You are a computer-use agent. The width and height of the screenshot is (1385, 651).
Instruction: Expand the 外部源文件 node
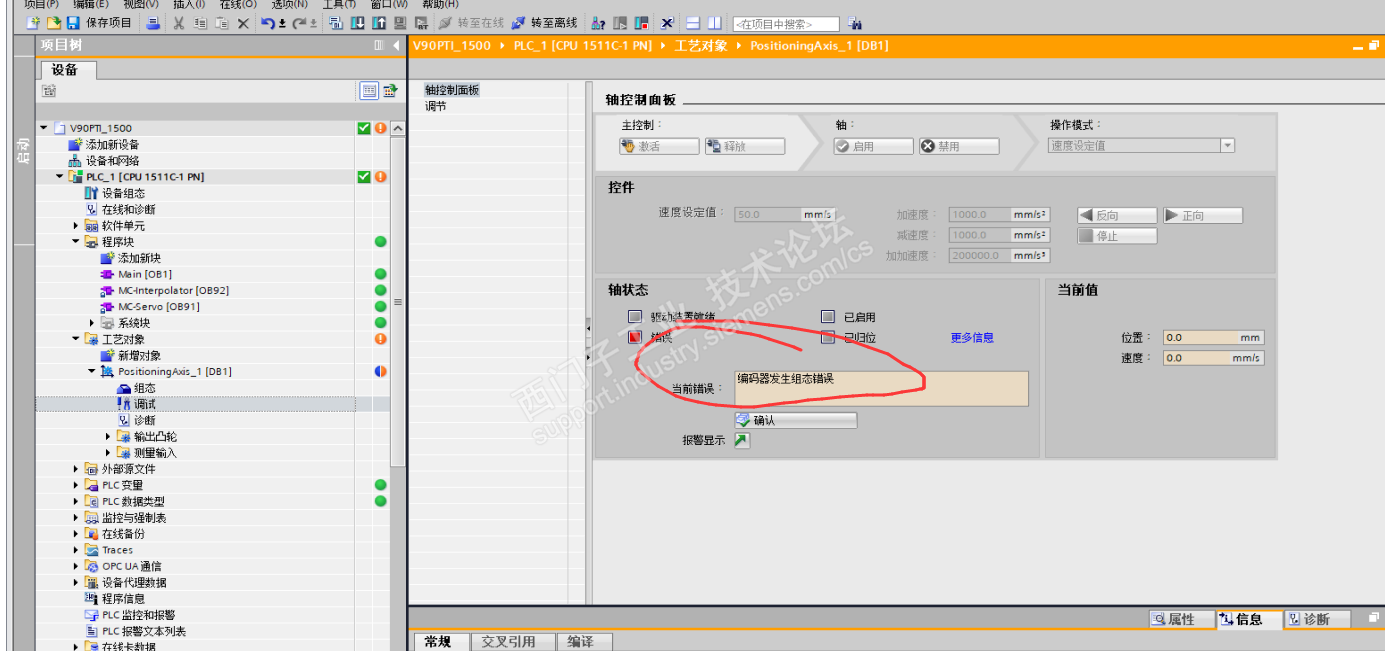click(75, 469)
